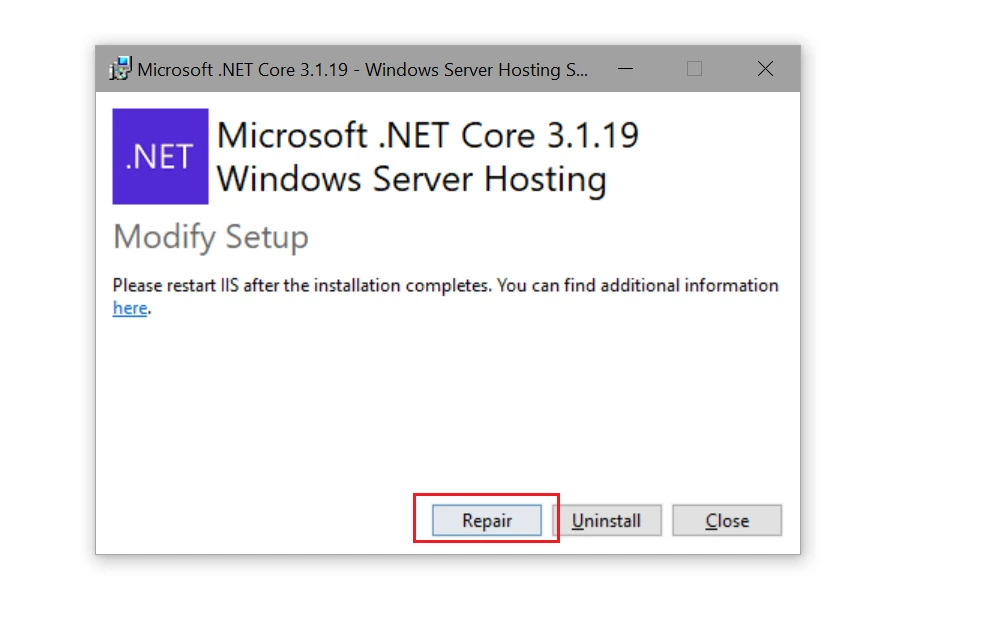Open the "here" additional information link

coord(130,308)
